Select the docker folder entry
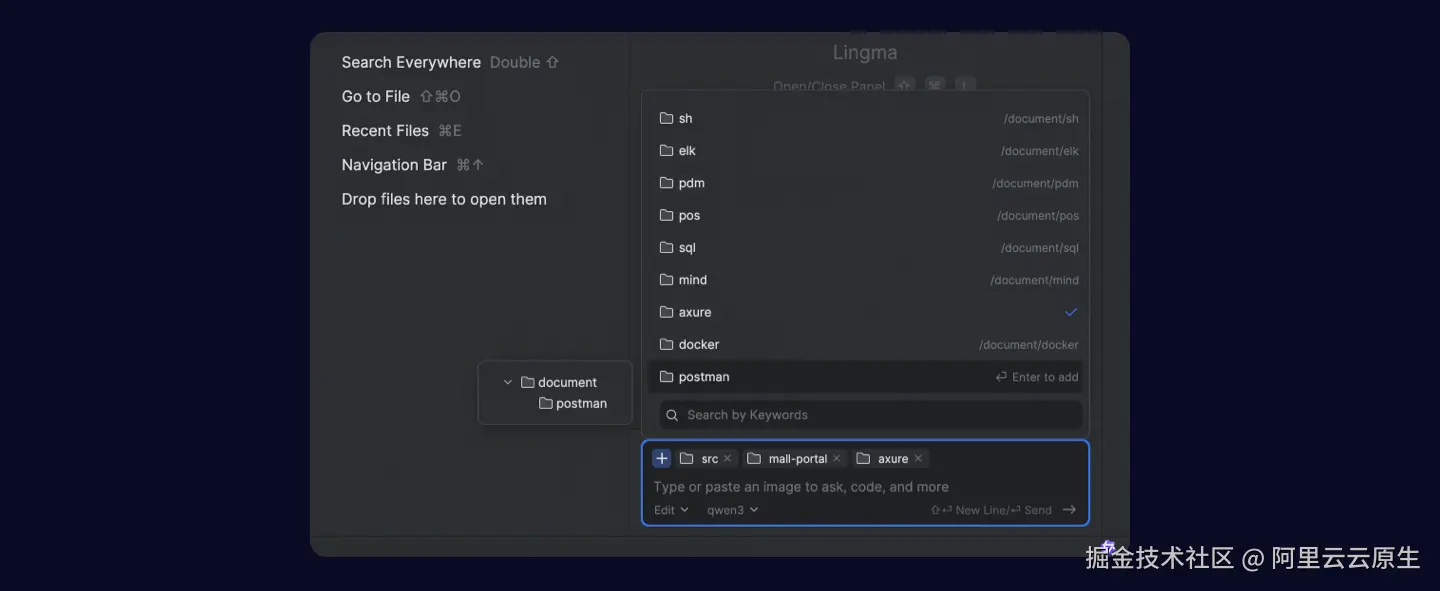 (868, 344)
